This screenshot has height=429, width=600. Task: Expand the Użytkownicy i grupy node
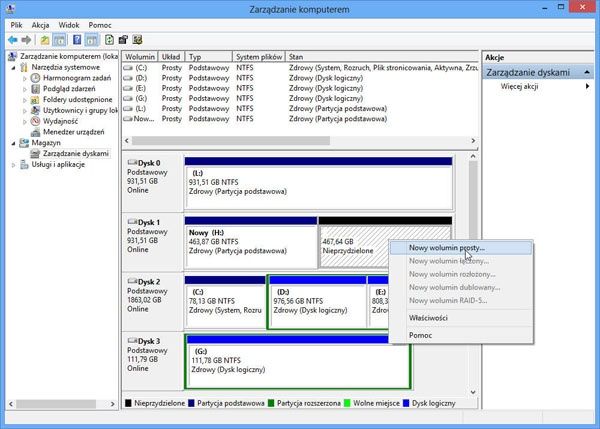pyautogui.click(x=24, y=111)
